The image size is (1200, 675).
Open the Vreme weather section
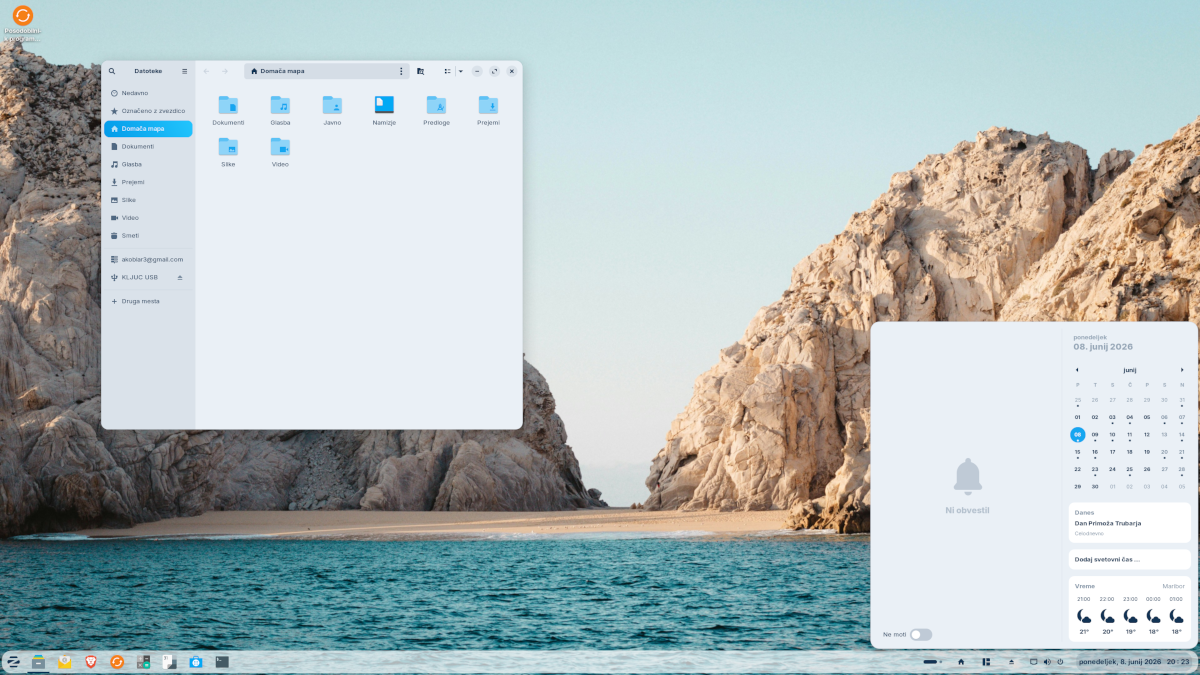tap(1130, 609)
